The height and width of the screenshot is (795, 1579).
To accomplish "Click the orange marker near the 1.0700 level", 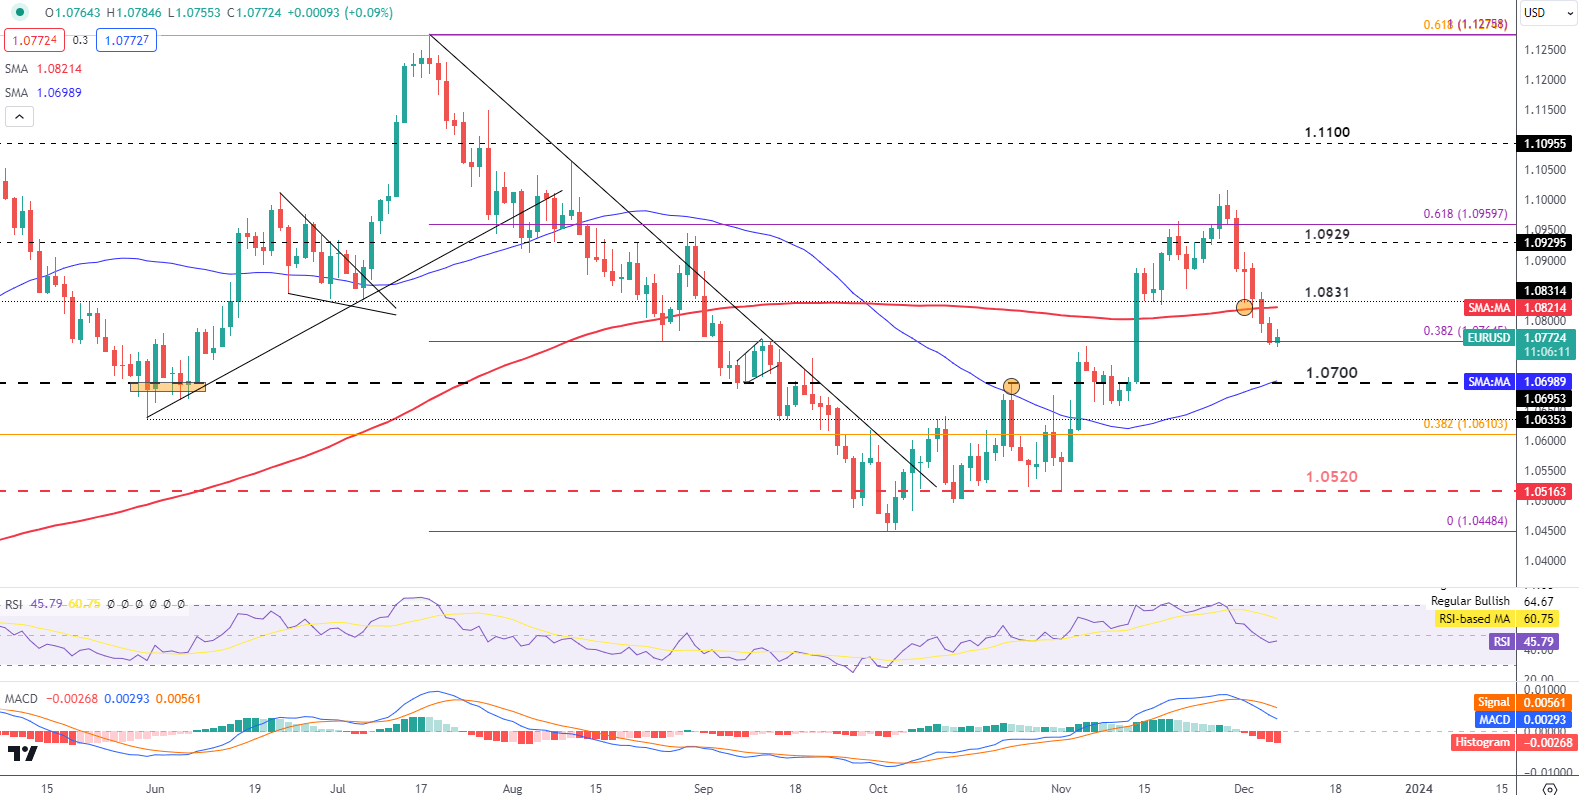I will tap(1011, 386).
